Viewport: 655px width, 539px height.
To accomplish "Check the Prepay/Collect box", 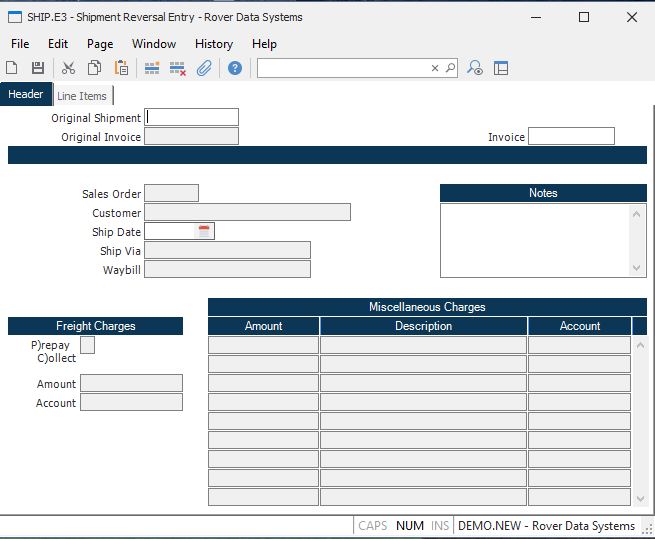I will [x=87, y=345].
